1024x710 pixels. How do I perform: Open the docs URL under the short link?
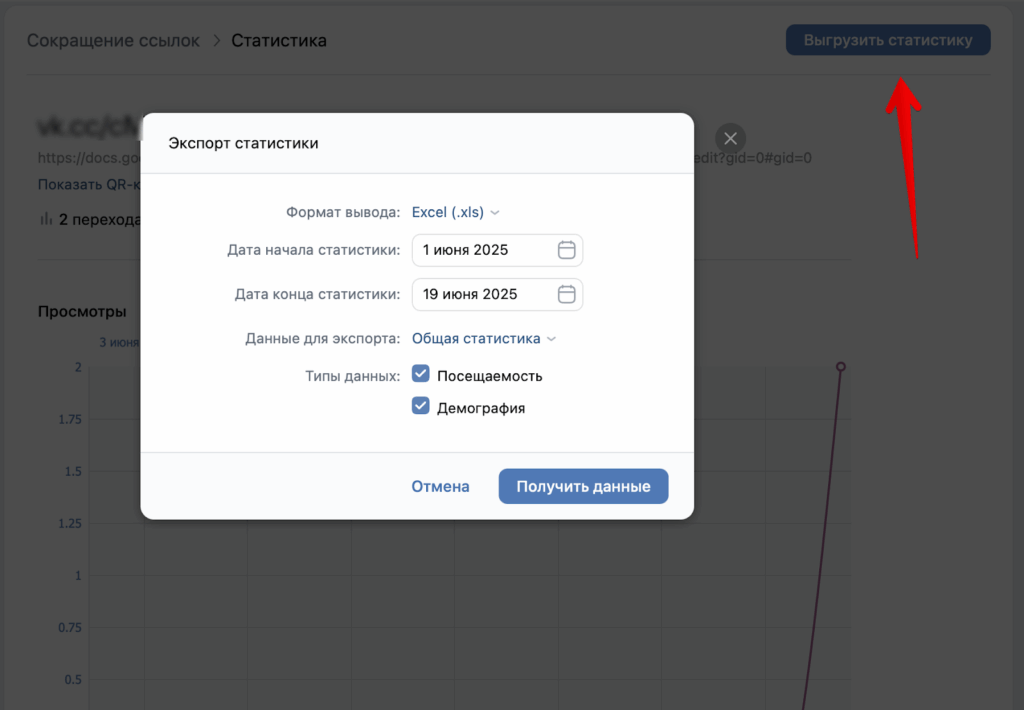(88, 158)
